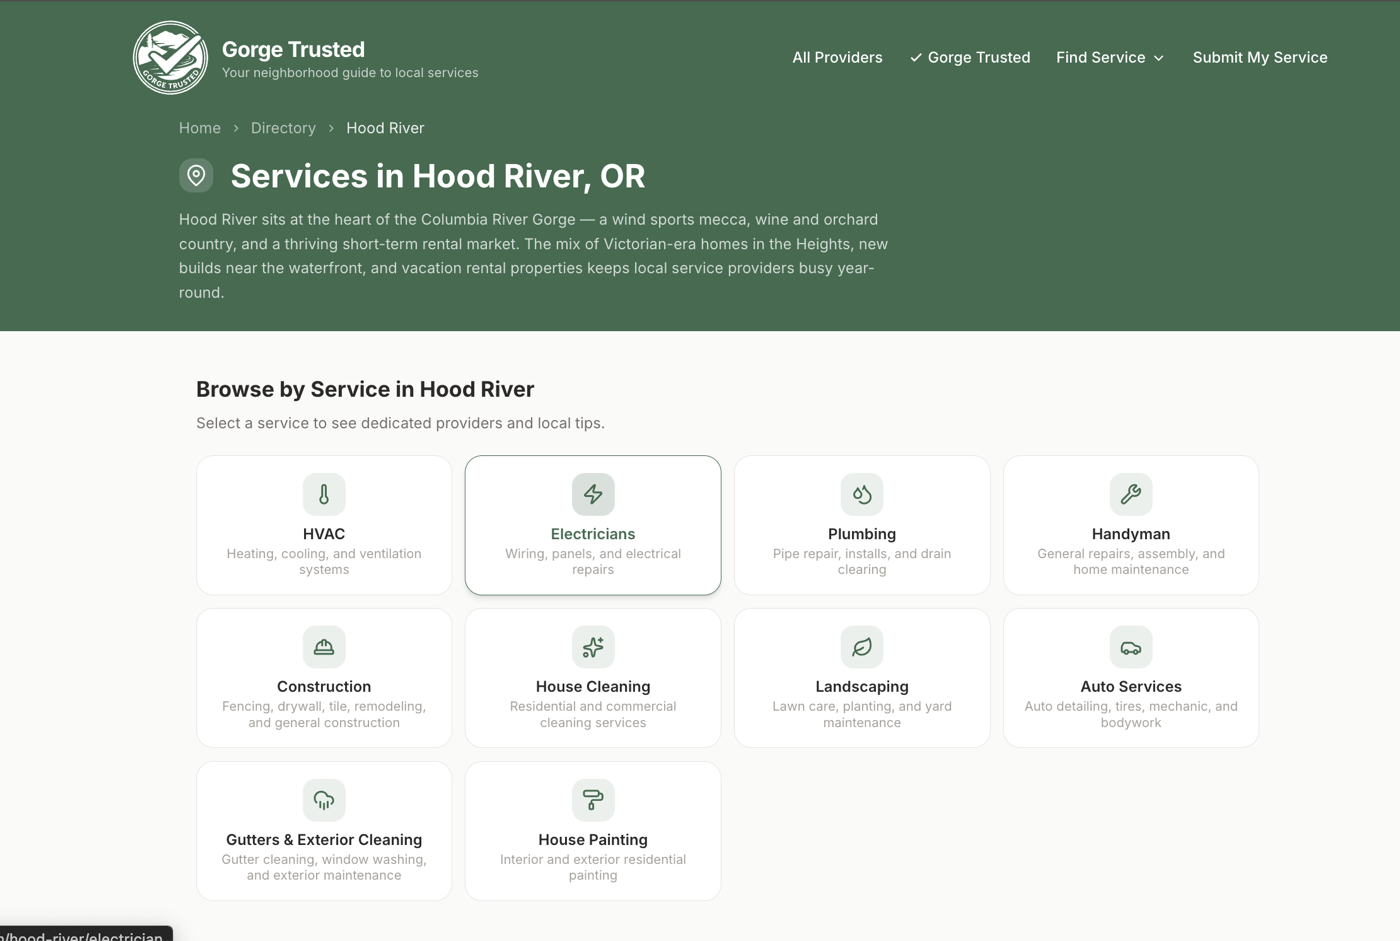This screenshot has height=941, width=1400.
Task: Click the map pin location icon
Action: [196, 175]
